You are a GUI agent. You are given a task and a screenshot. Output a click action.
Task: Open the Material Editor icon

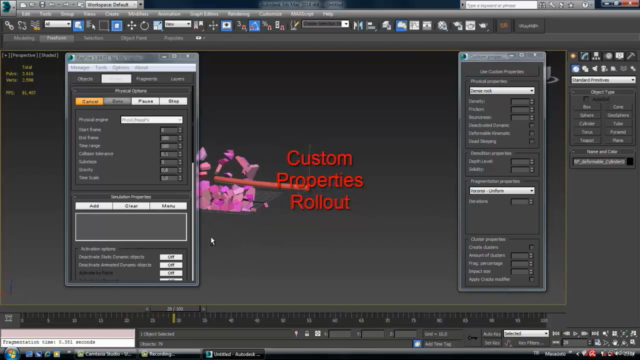point(442,26)
